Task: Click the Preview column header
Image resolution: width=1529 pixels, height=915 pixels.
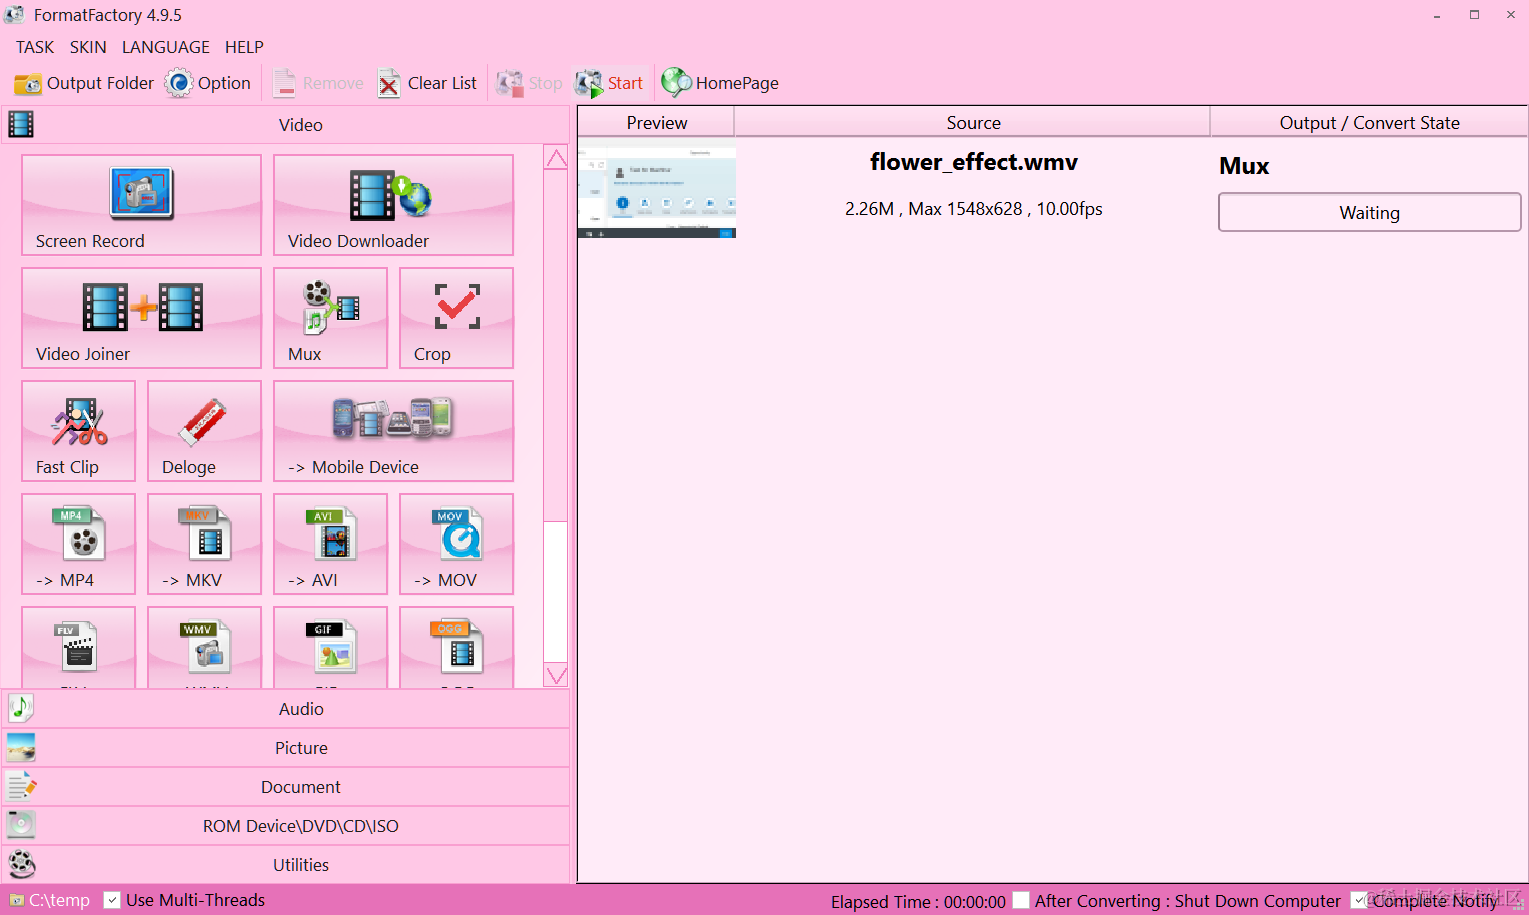Action: pyautogui.click(x=656, y=122)
